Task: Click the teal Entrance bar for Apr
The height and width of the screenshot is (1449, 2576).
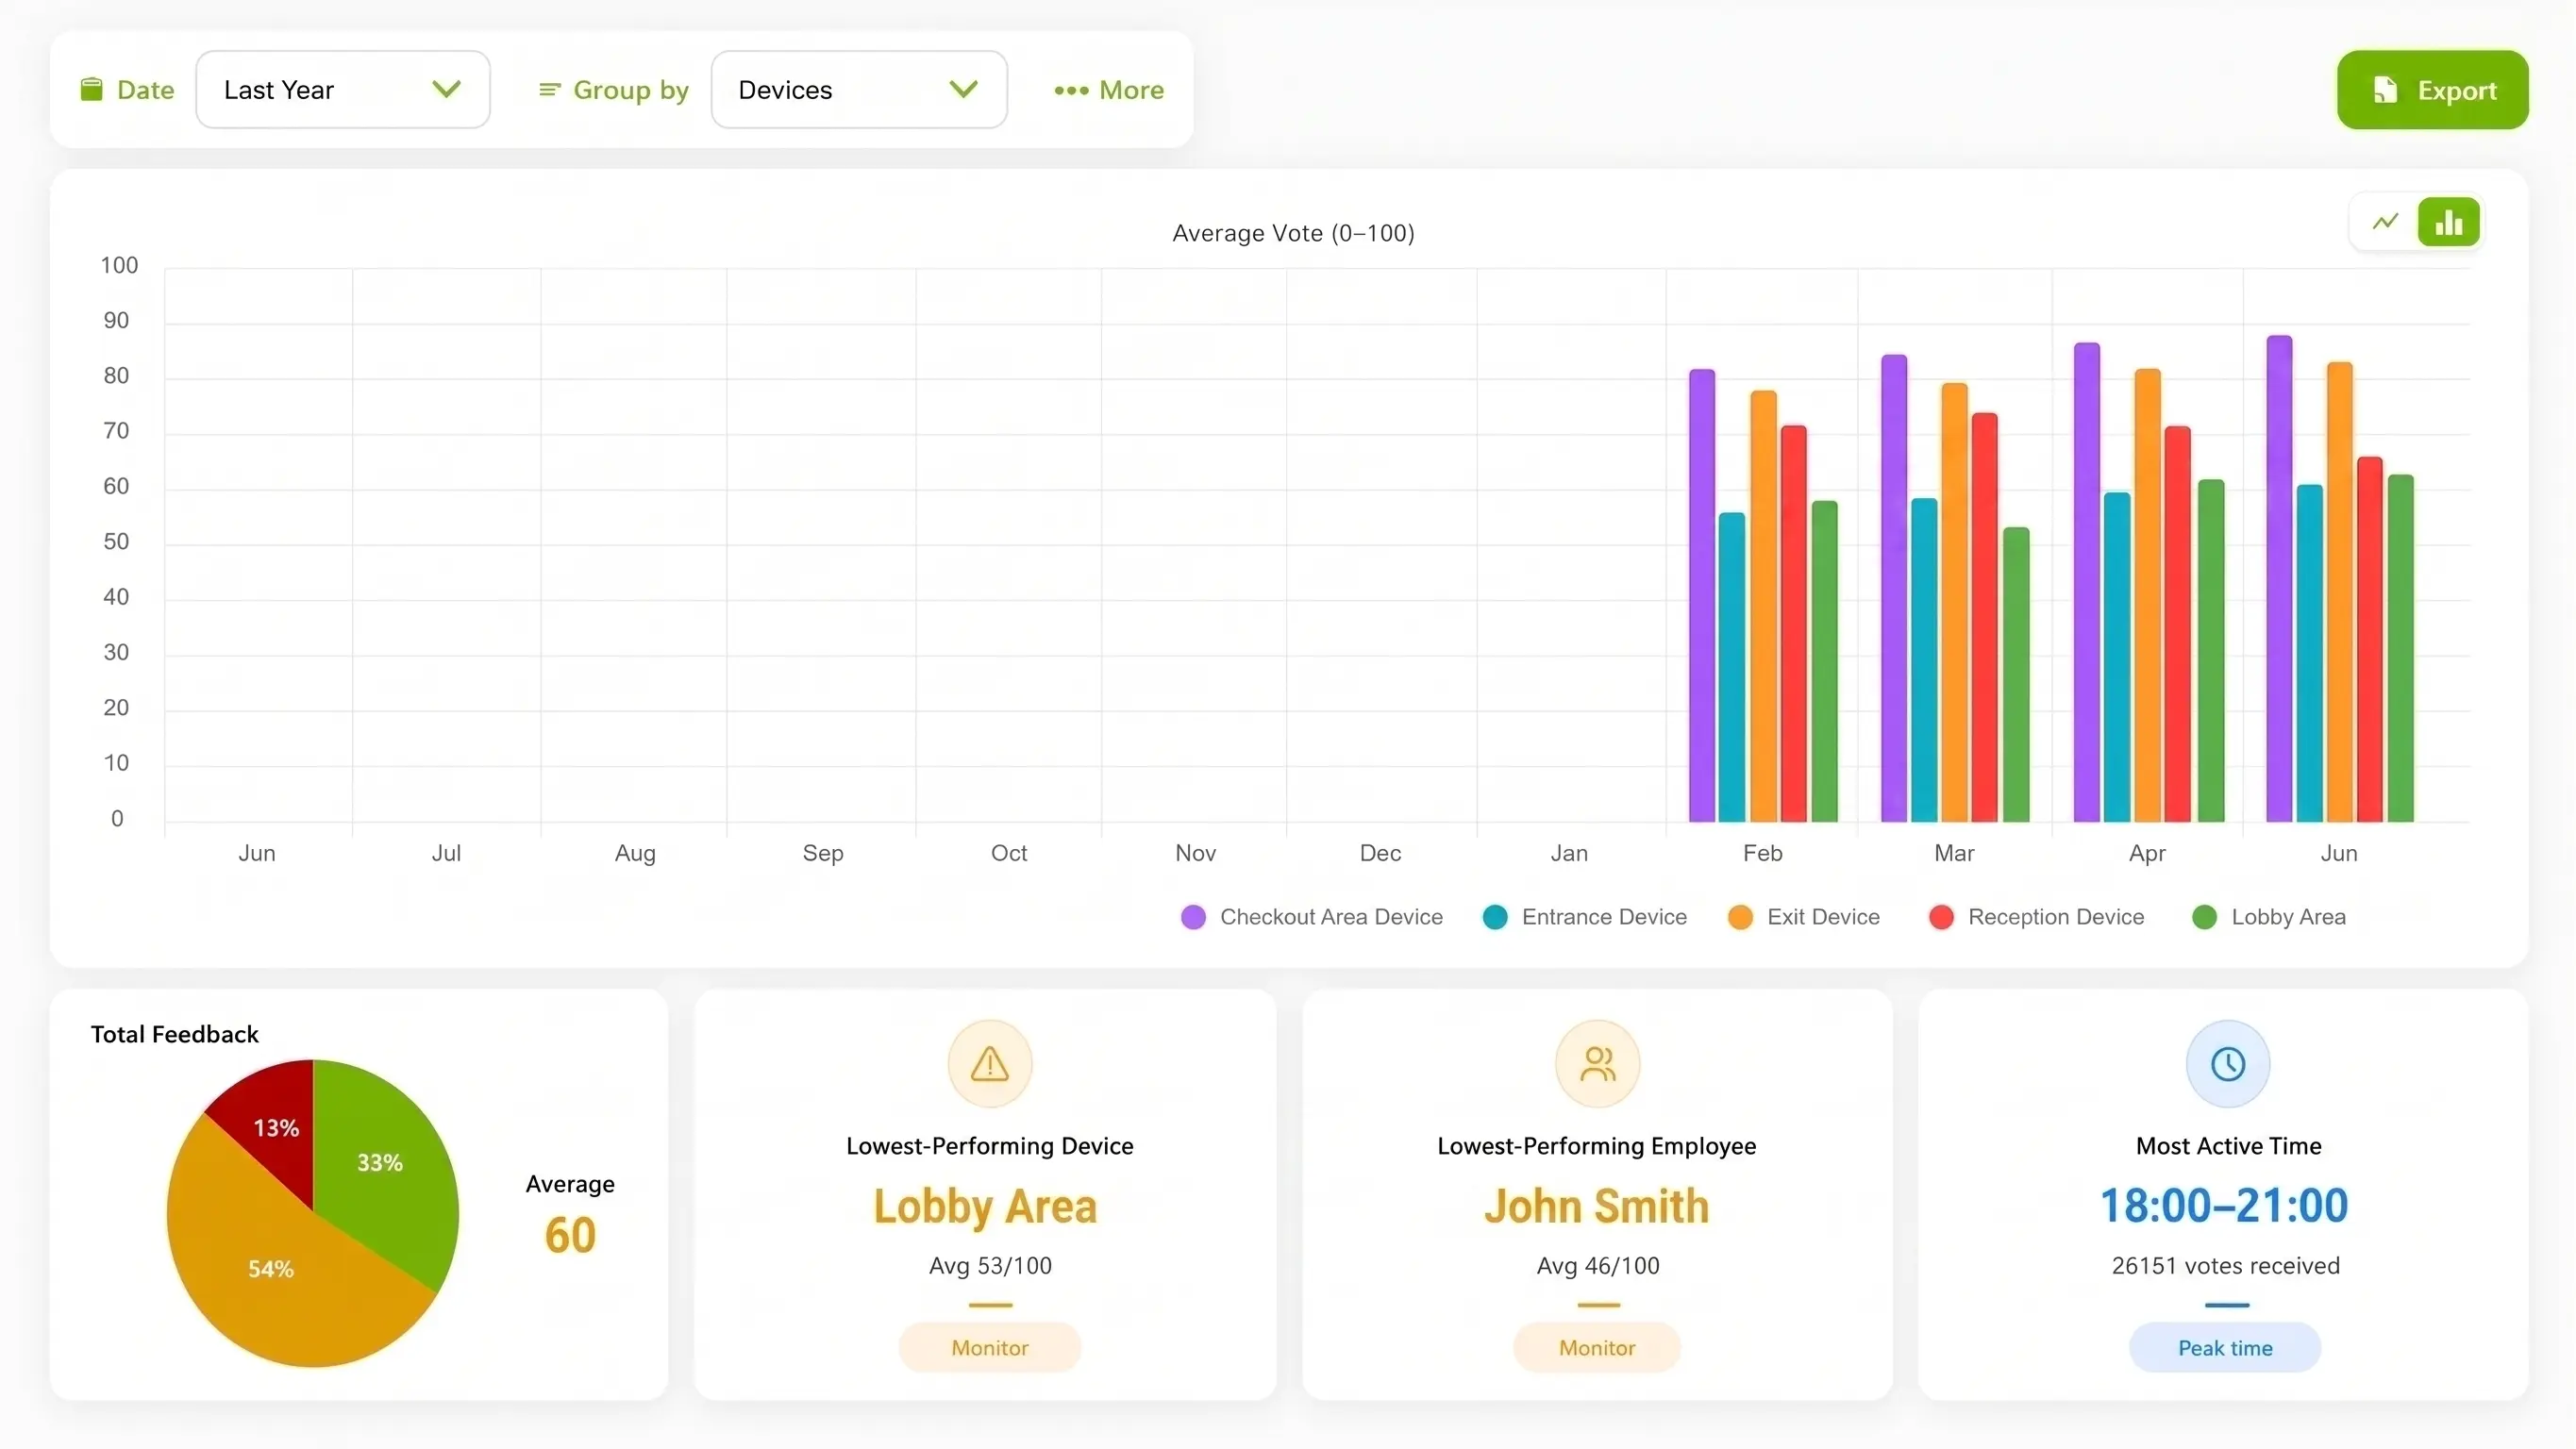Action: pos(2117,657)
